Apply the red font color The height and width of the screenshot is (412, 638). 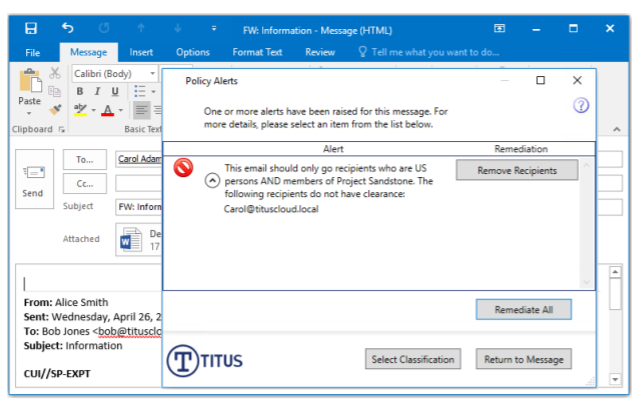[107, 110]
